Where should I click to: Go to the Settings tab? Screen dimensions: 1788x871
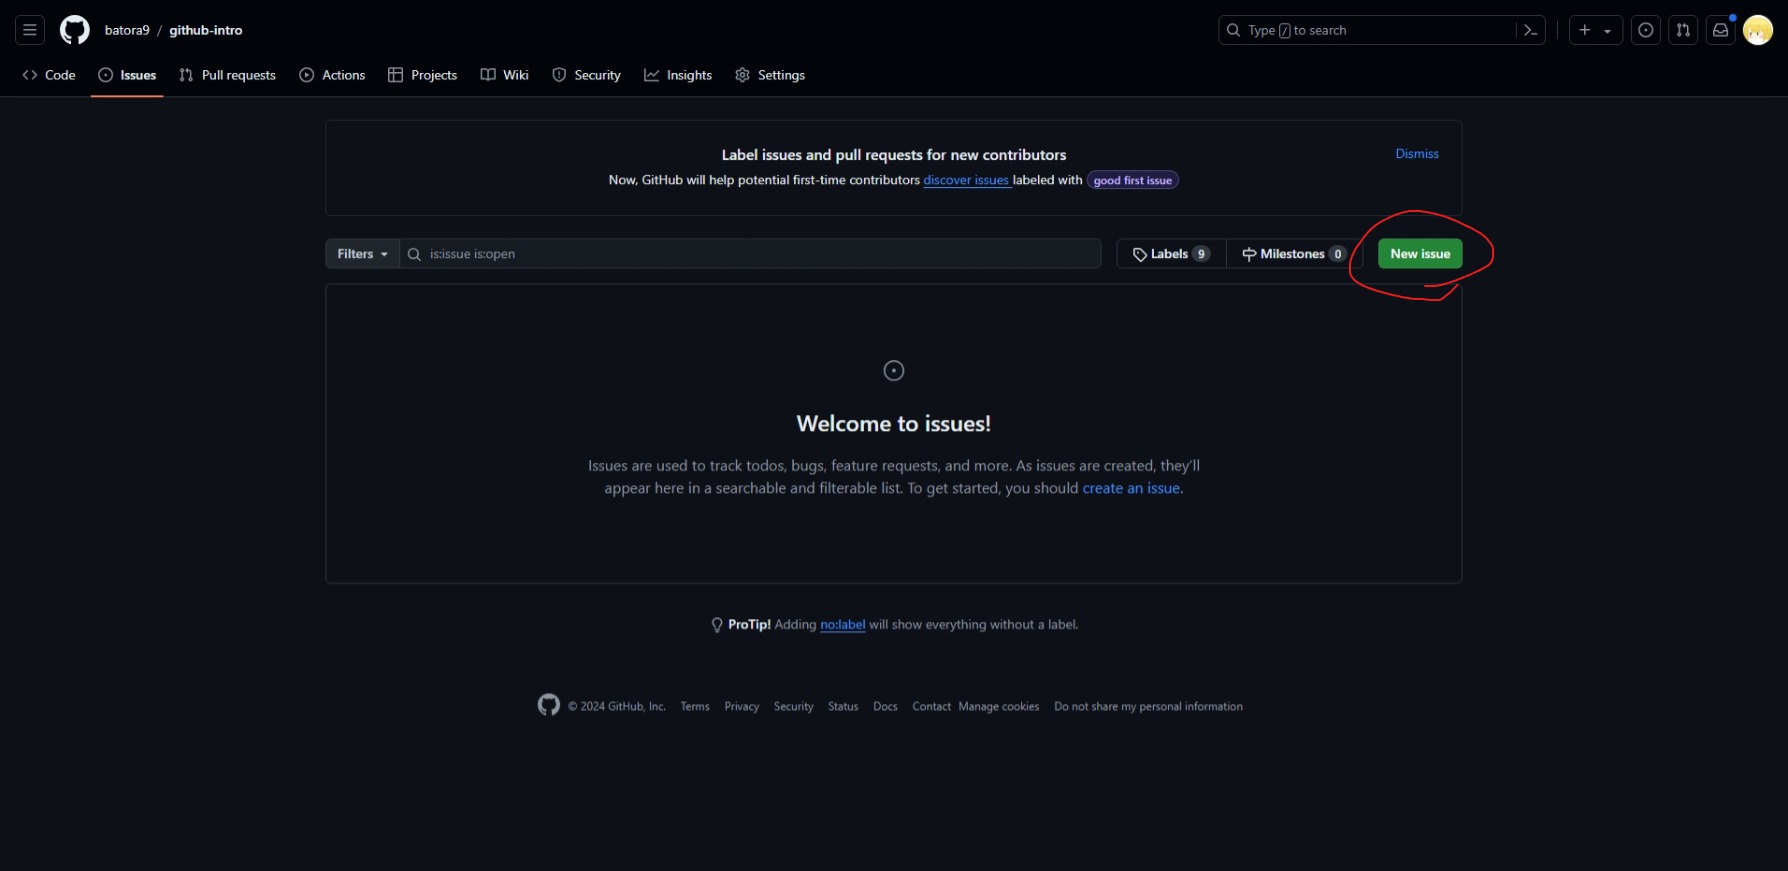click(770, 75)
